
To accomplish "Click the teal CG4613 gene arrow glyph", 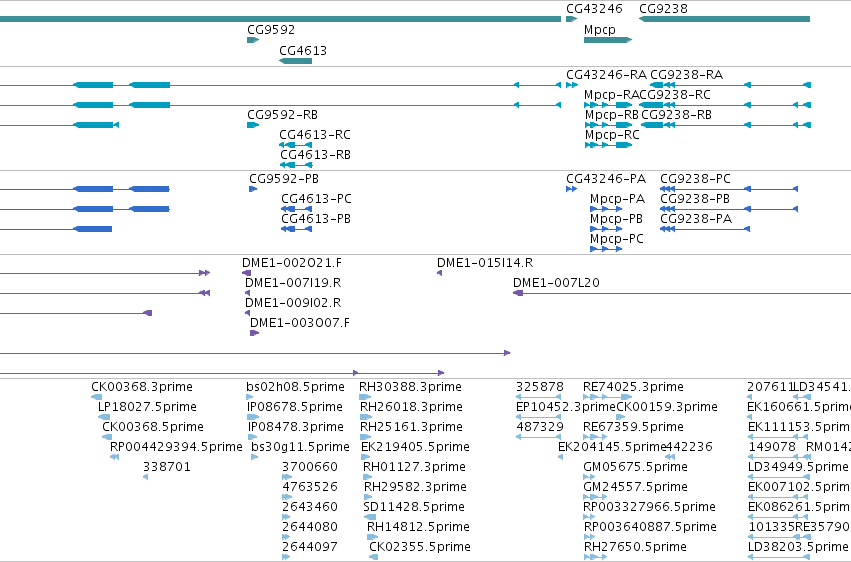I will click(x=295, y=61).
